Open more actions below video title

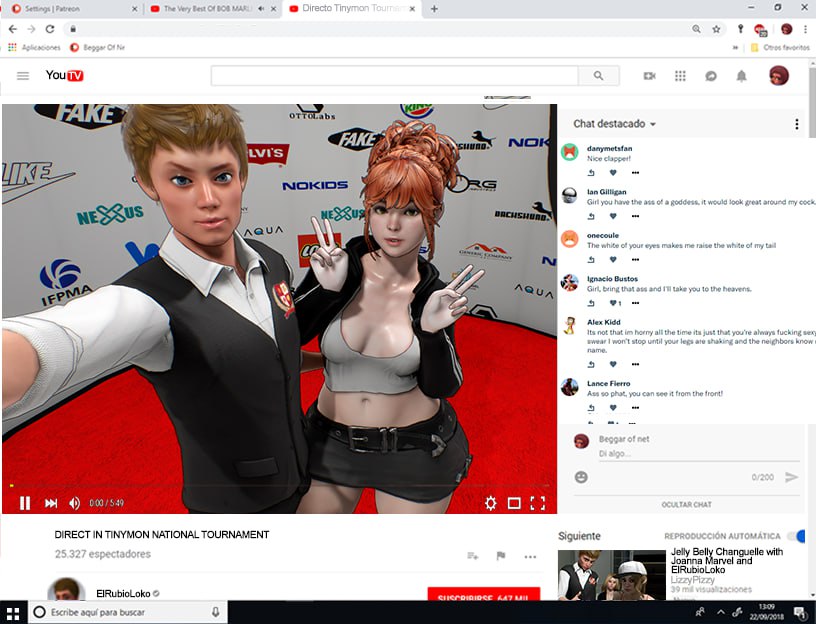(530, 556)
